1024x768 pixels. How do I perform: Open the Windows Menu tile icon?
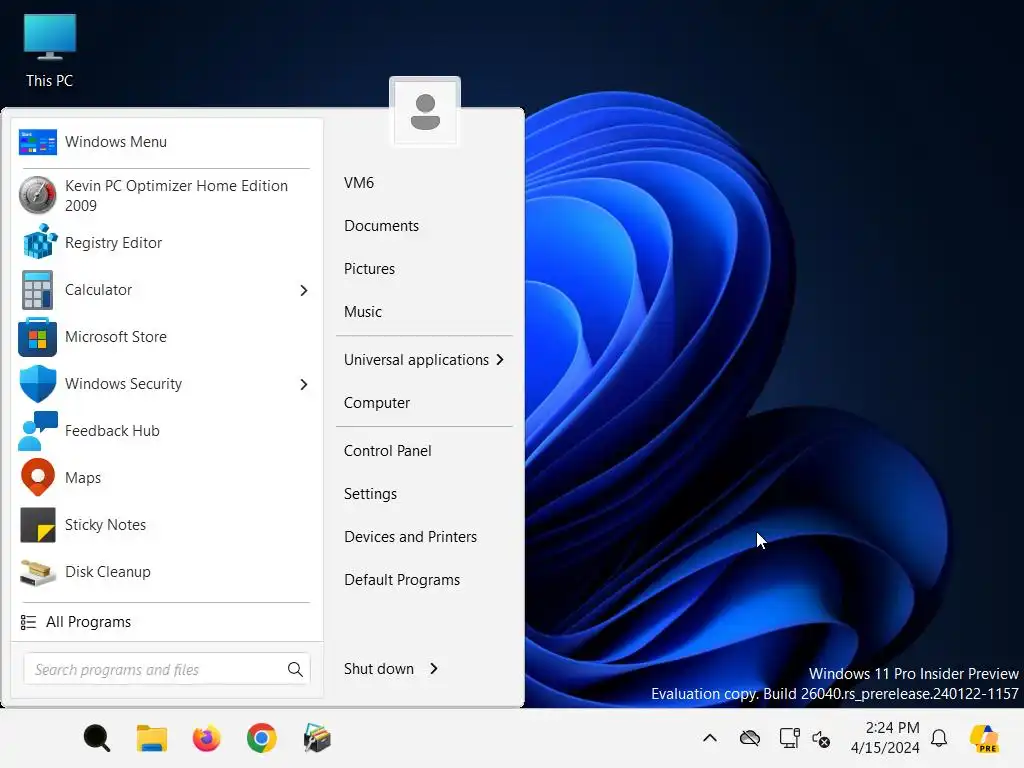[x=38, y=142]
